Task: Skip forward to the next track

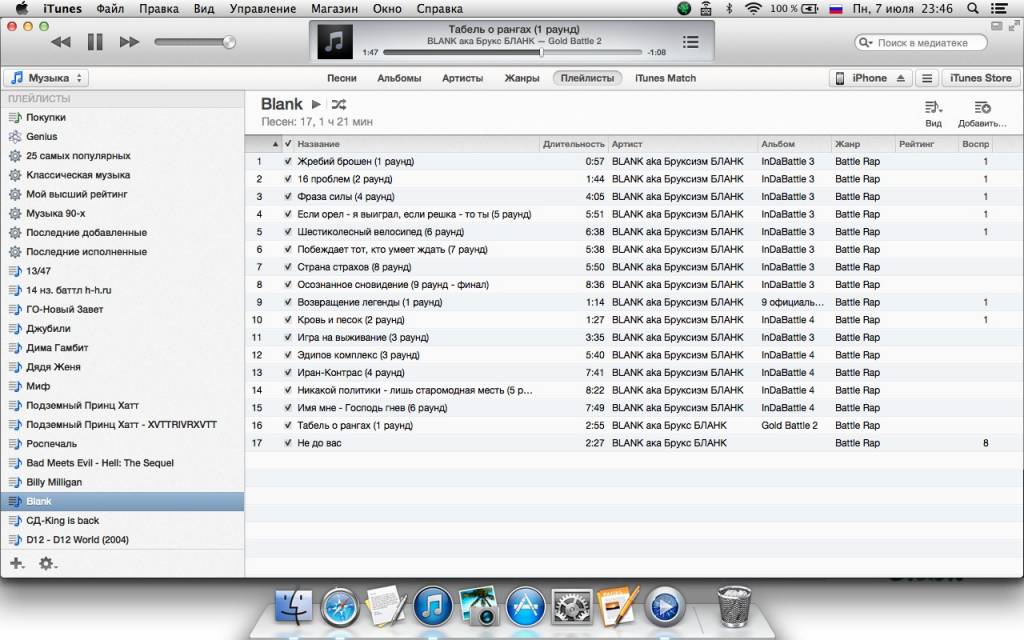Action: pos(129,42)
